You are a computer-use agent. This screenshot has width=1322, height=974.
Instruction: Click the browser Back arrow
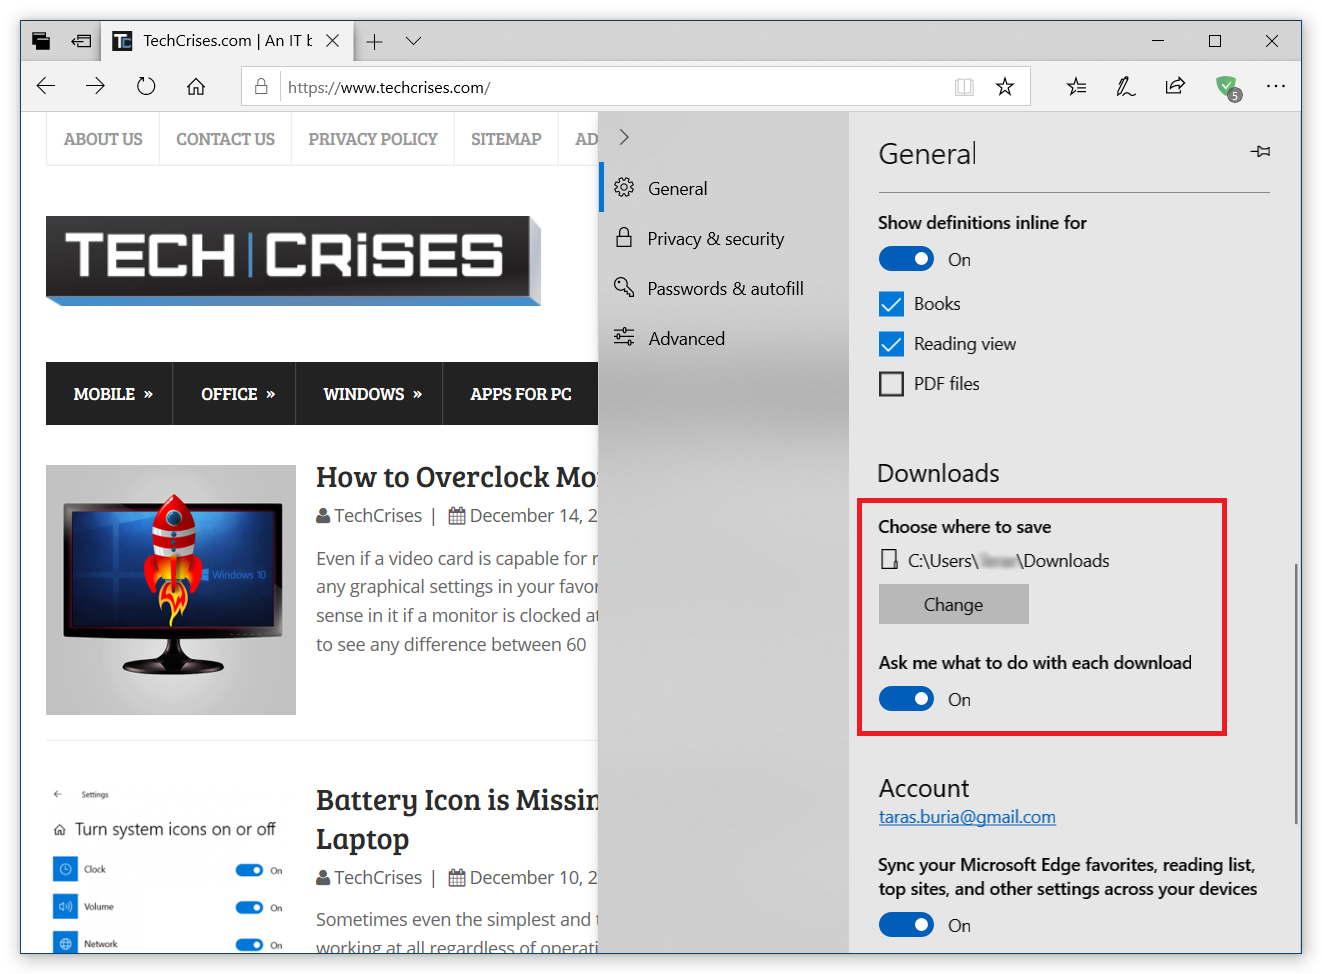click(46, 86)
